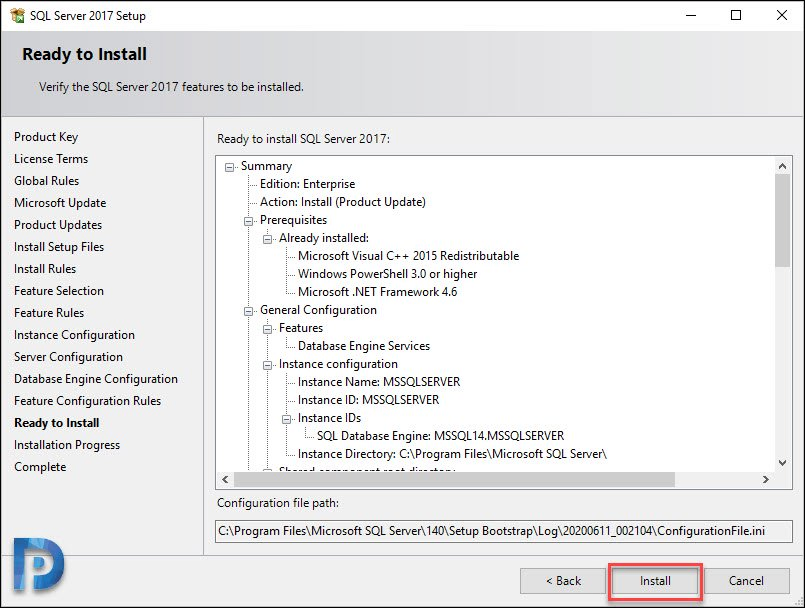Minimize the setup window
The width and height of the screenshot is (805, 608).
(691, 15)
